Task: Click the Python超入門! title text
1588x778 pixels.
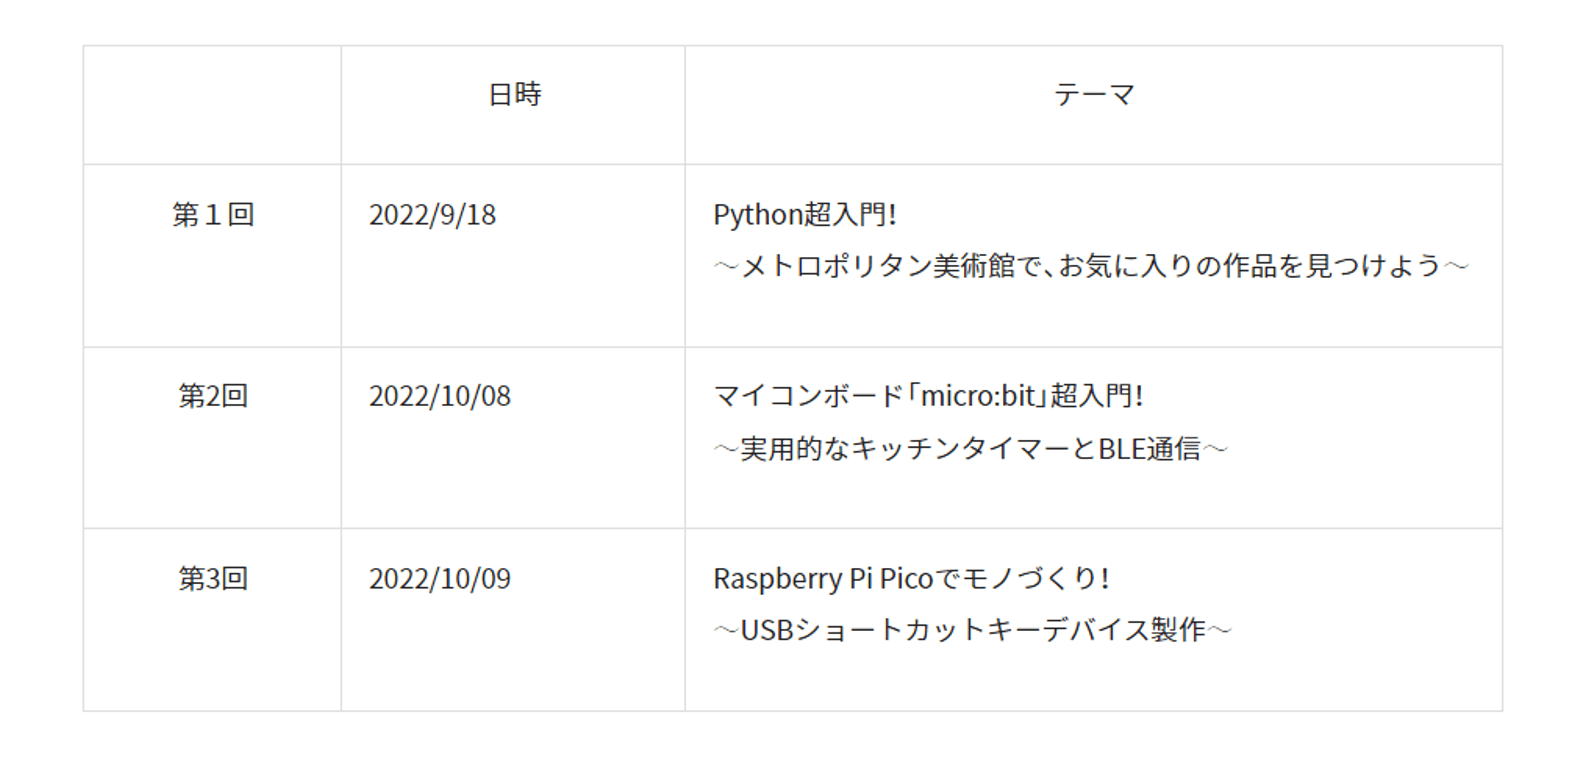Action: click(804, 215)
